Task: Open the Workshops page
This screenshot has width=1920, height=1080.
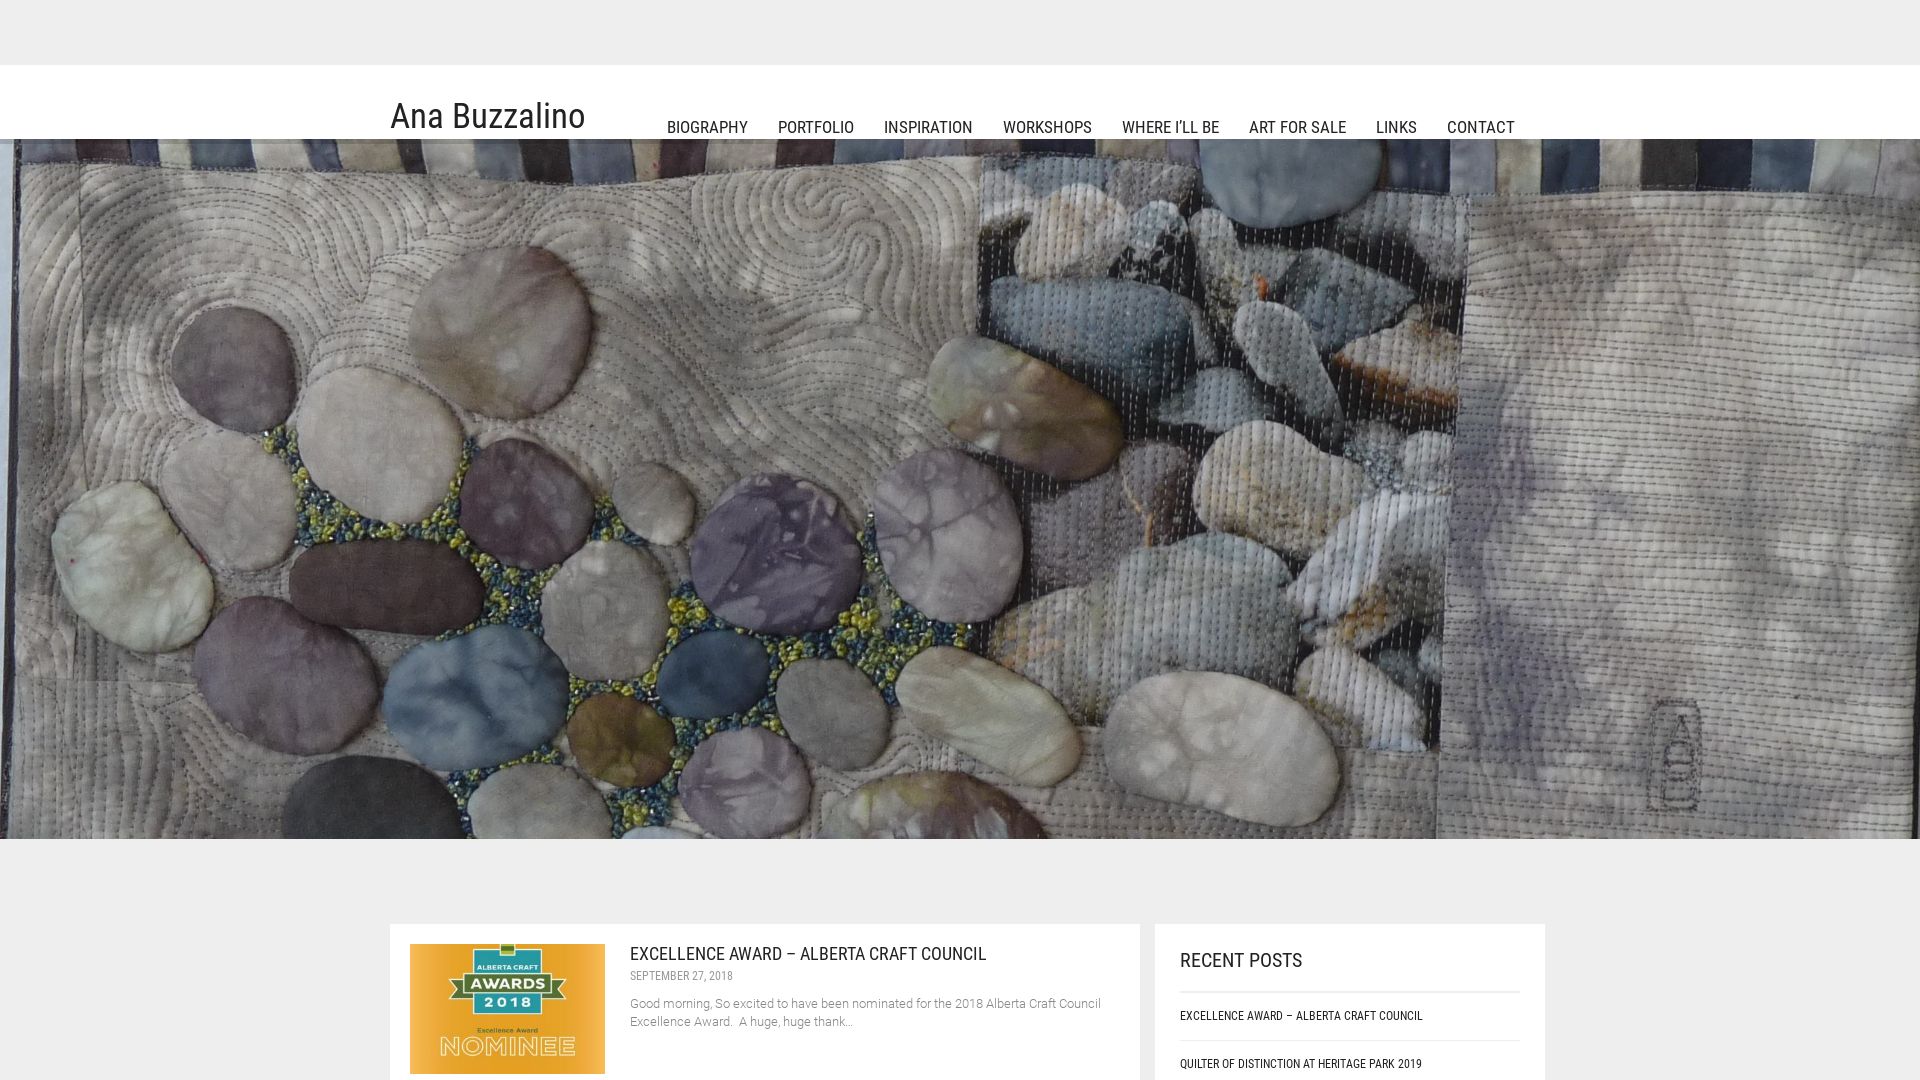Action: coord(1046,127)
